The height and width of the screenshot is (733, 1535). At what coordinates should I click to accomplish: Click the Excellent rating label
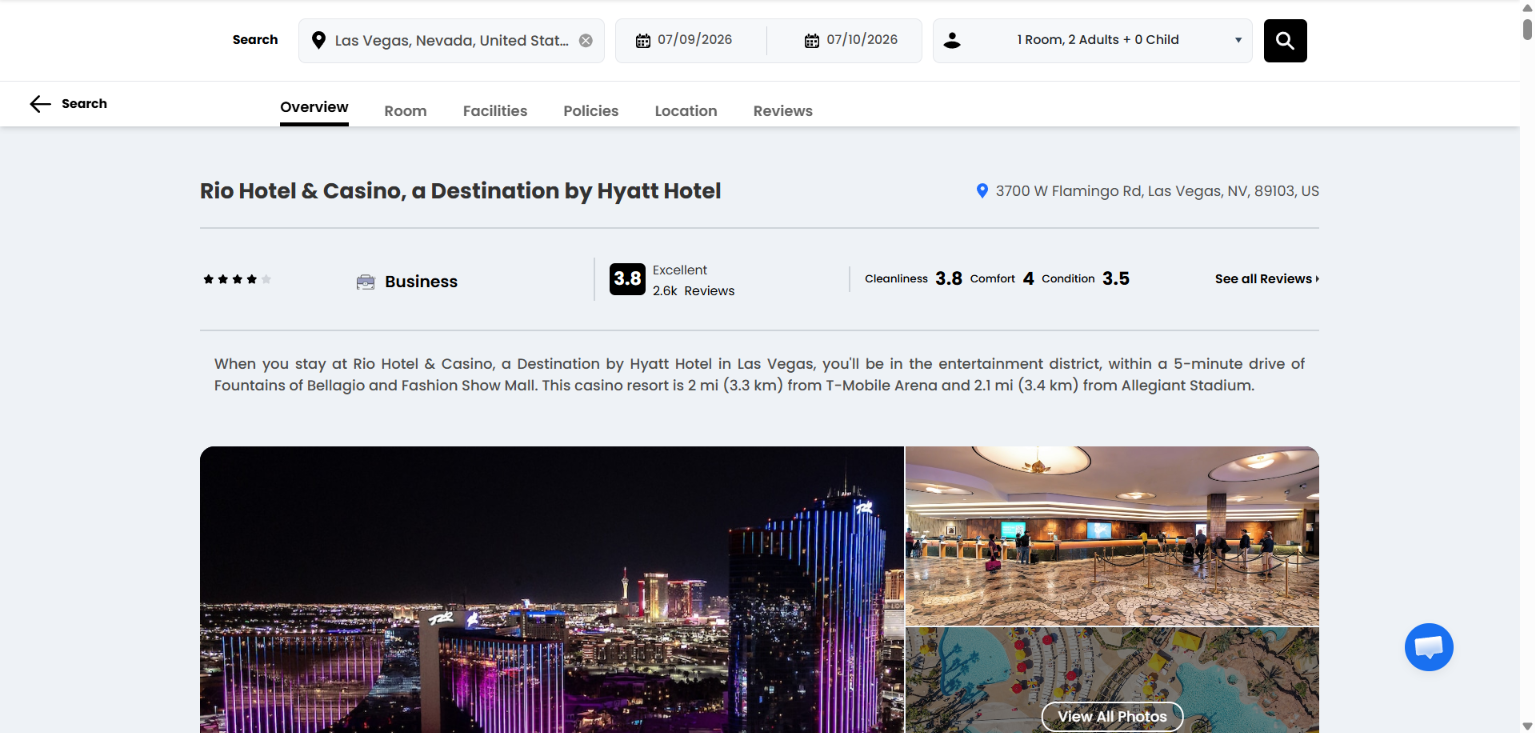point(680,270)
